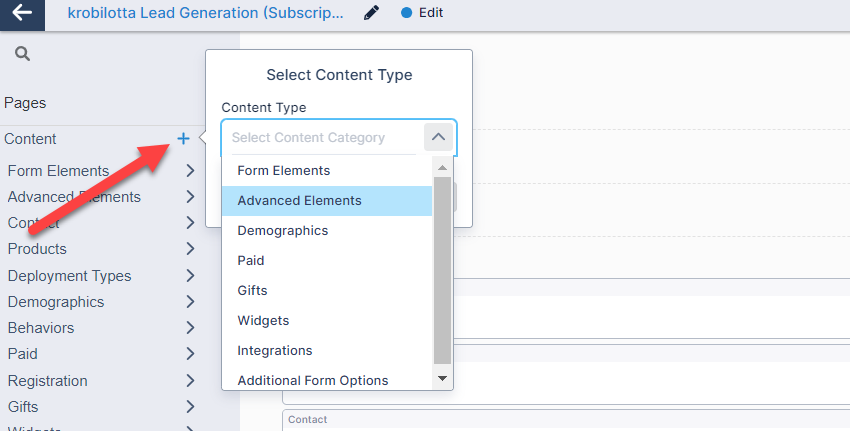The image size is (850, 431).
Task: Choose Widgets from content category list
Action: tap(263, 321)
